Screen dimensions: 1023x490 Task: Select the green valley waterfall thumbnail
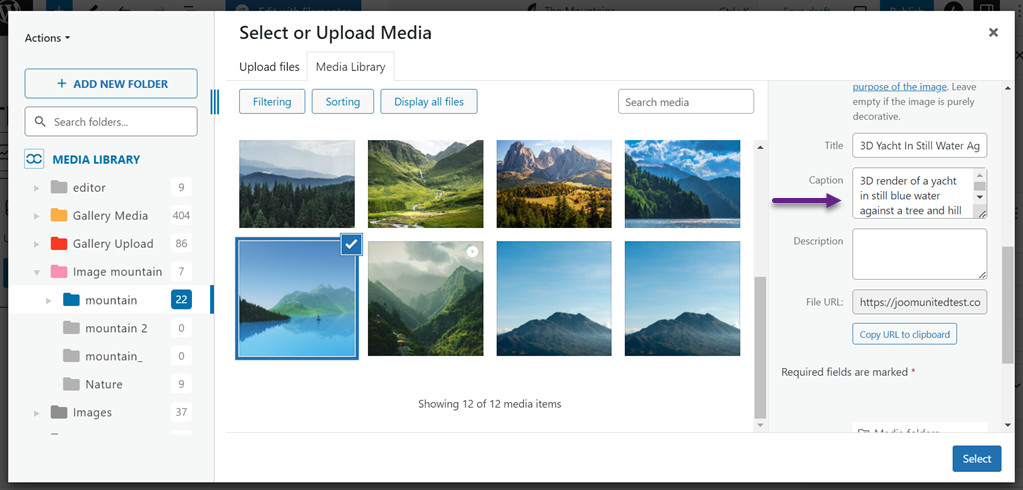[425, 184]
